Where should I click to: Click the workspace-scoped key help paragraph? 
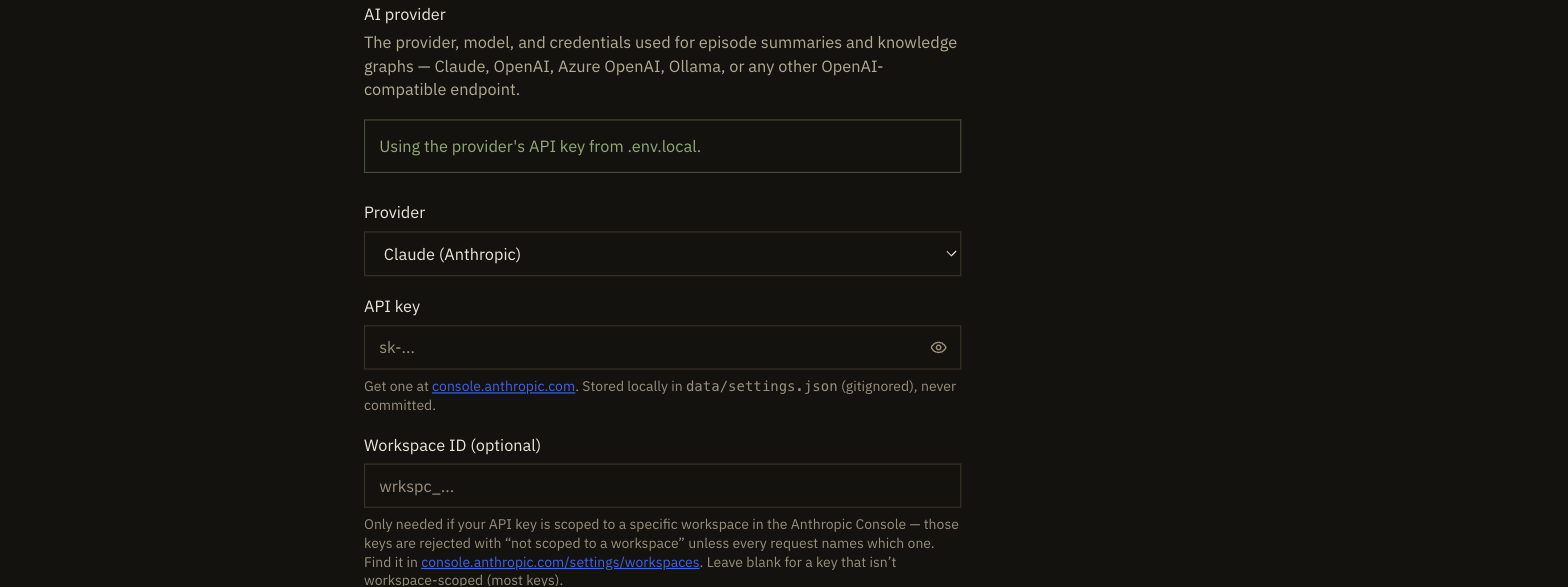click(x=661, y=551)
